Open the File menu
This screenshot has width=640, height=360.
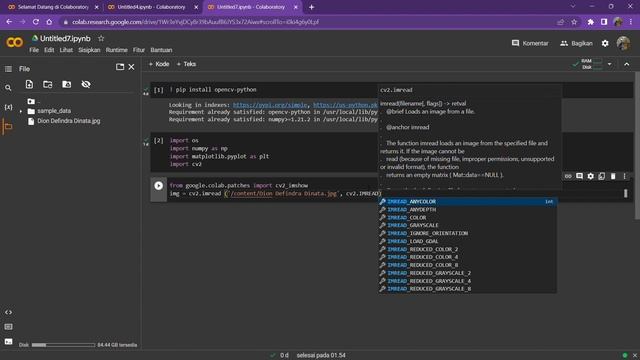click(34, 50)
